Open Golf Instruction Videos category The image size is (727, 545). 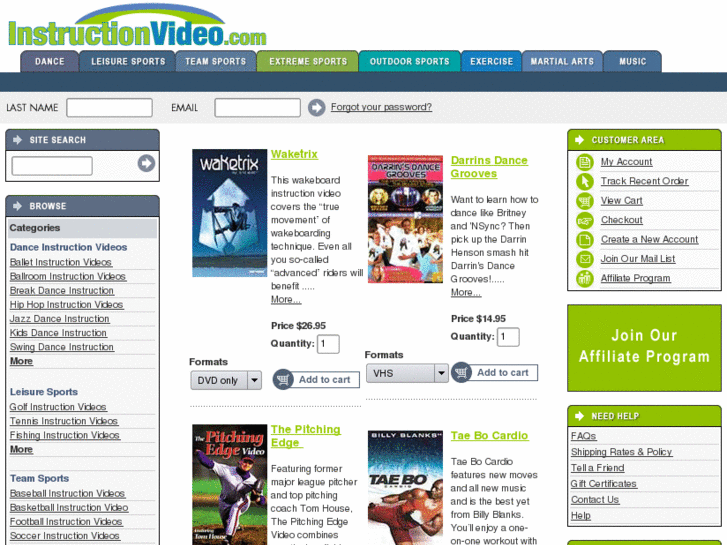tap(58, 407)
